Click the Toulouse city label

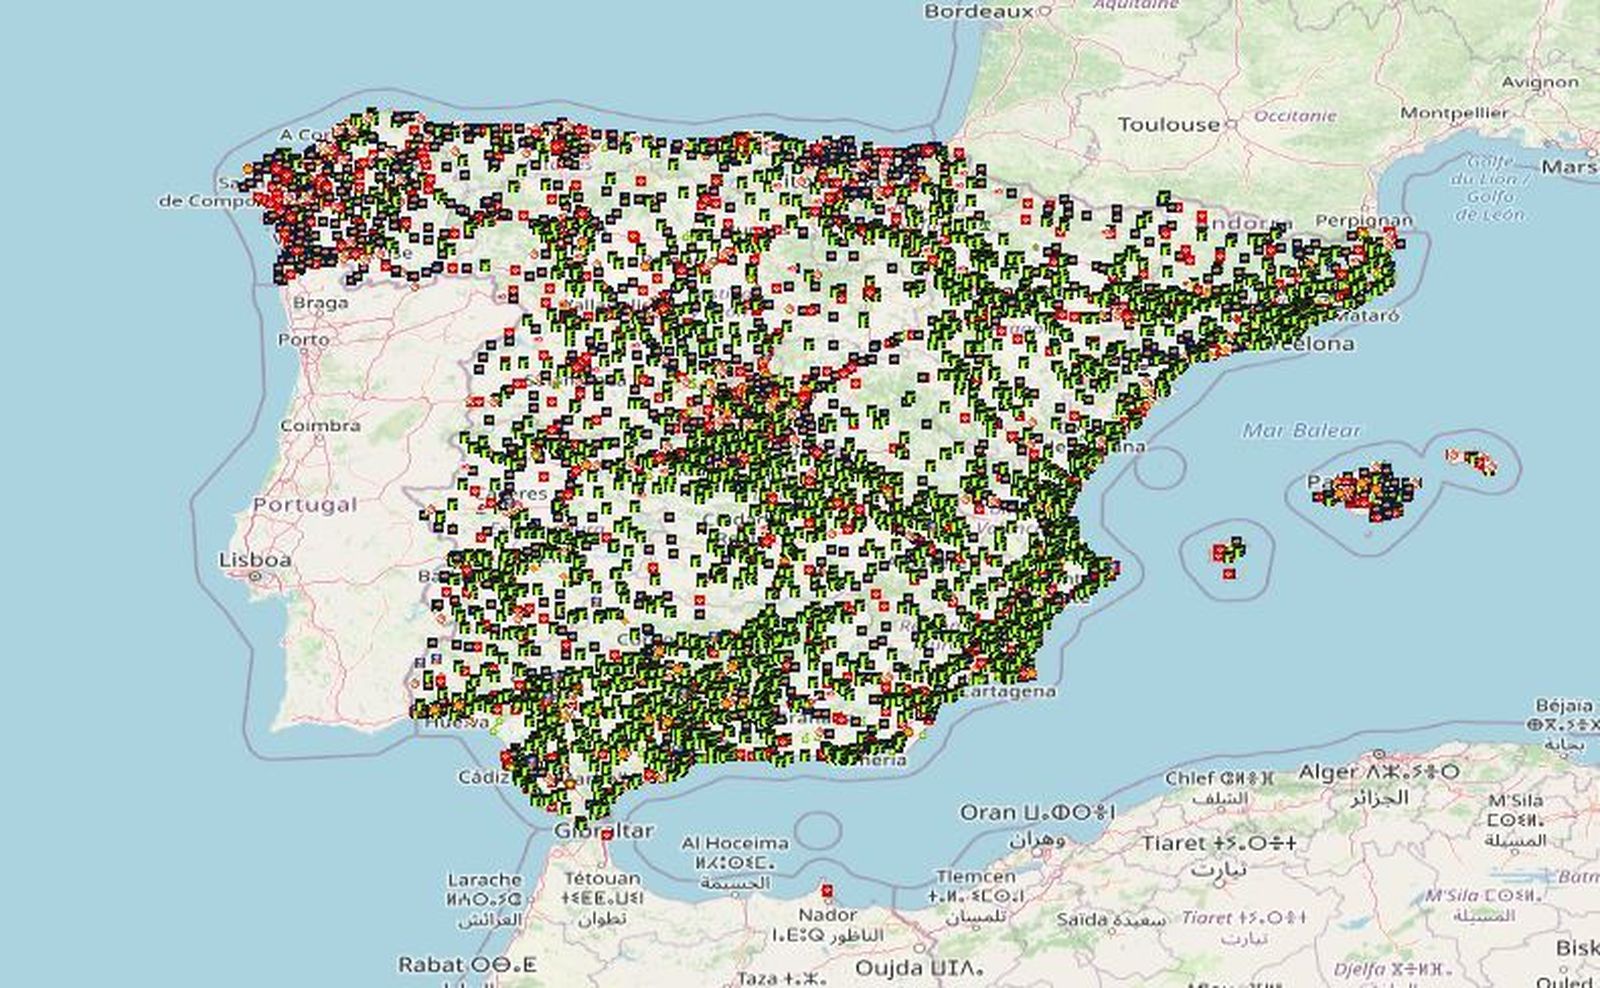point(1168,125)
